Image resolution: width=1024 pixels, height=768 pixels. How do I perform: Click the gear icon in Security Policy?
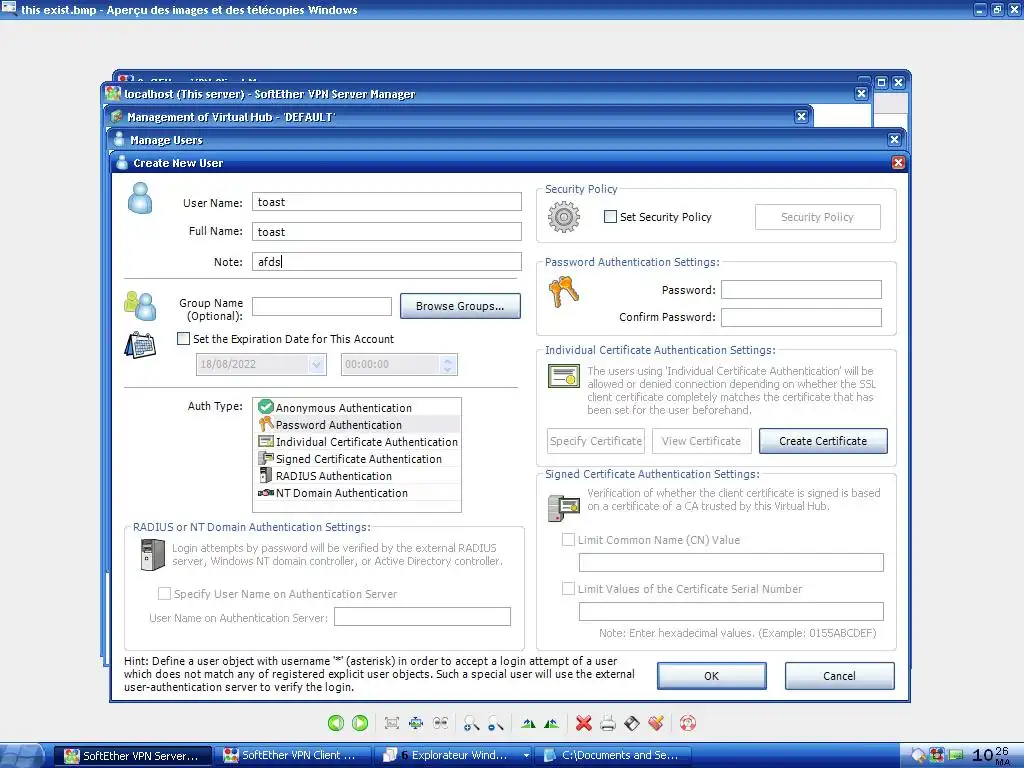(564, 217)
